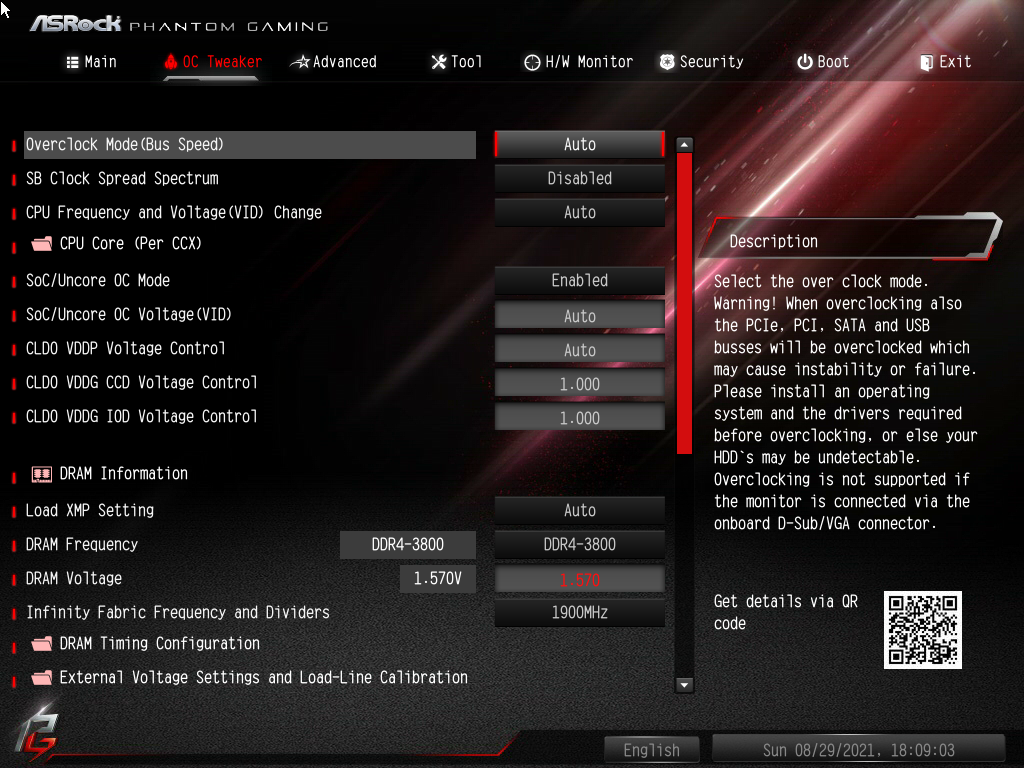Switch to the Boot tab

click(823, 62)
